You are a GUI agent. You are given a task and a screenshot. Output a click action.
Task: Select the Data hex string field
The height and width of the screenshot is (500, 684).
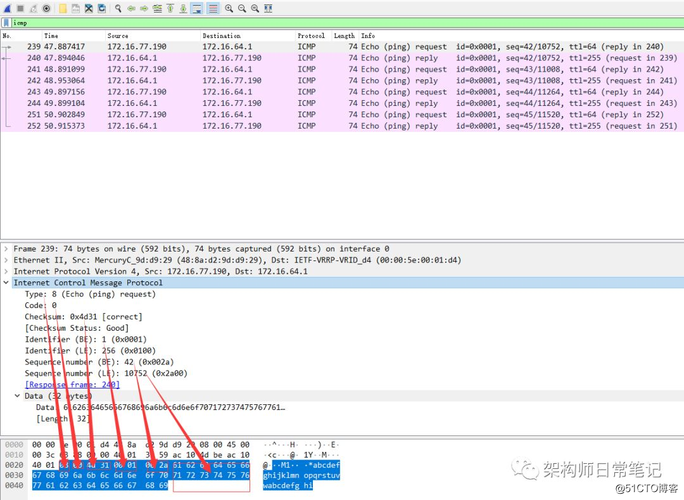click(x=161, y=408)
